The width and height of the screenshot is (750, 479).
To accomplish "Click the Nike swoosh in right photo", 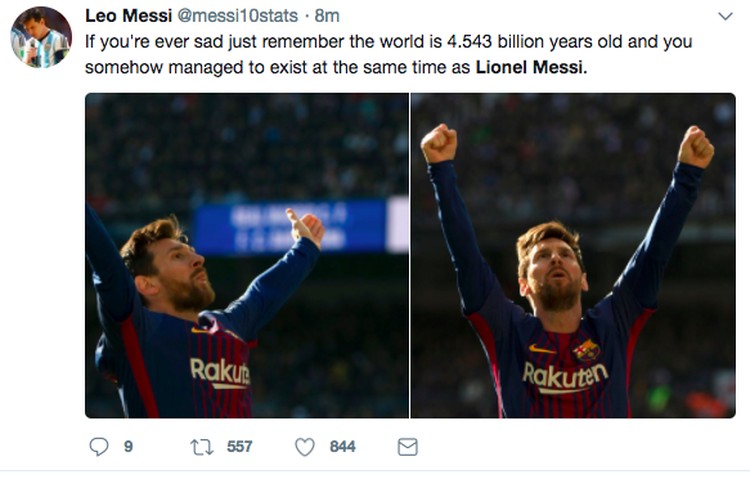I will tap(541, 349).
